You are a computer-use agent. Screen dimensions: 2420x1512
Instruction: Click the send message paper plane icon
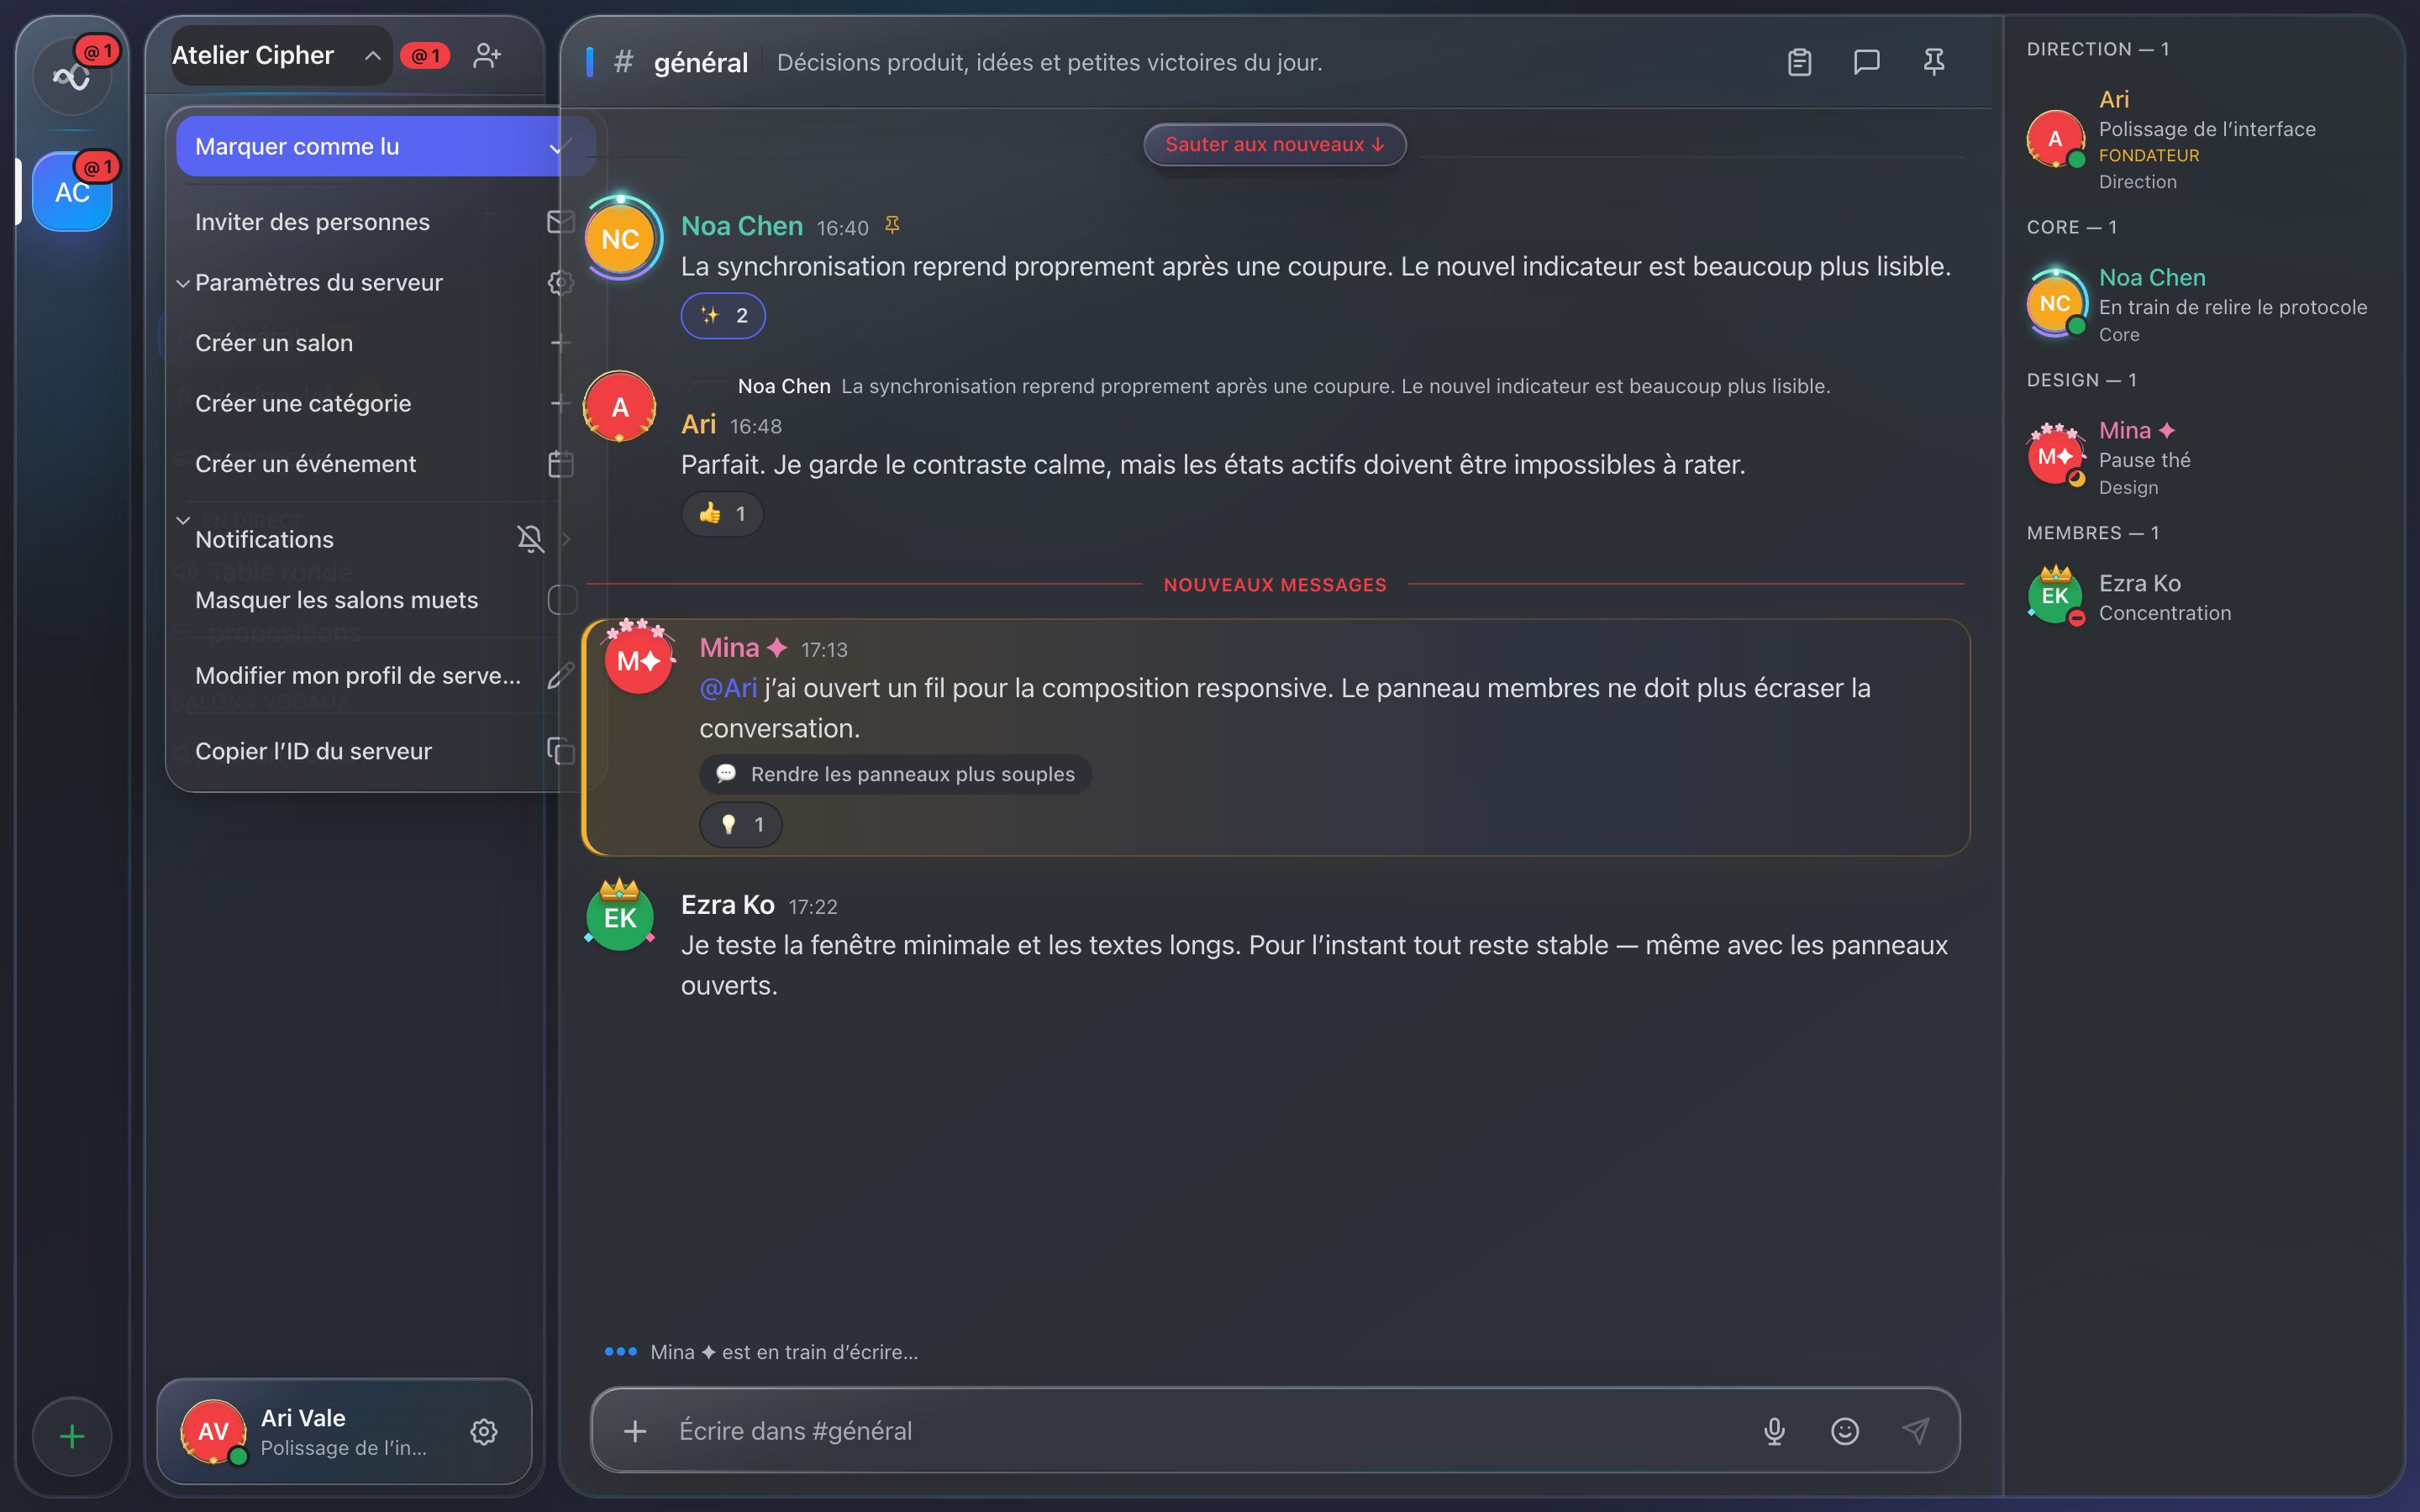click(1915, 1431)
